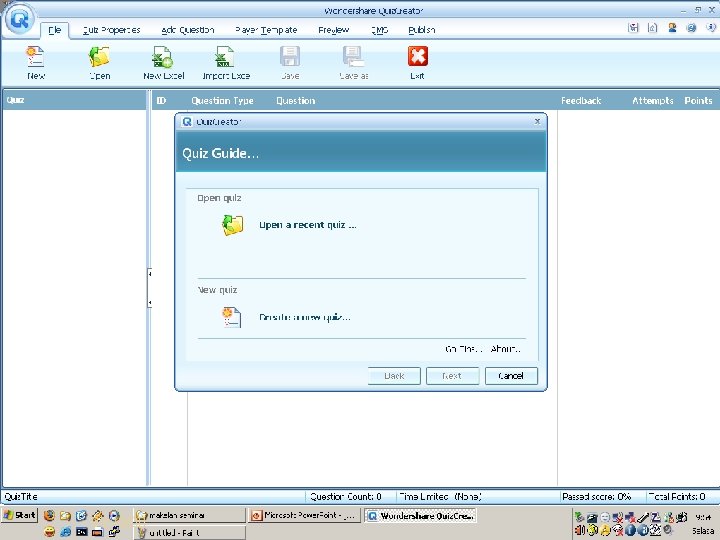Click the Question column header
The image size is (720, 540).
click(296, 101)
